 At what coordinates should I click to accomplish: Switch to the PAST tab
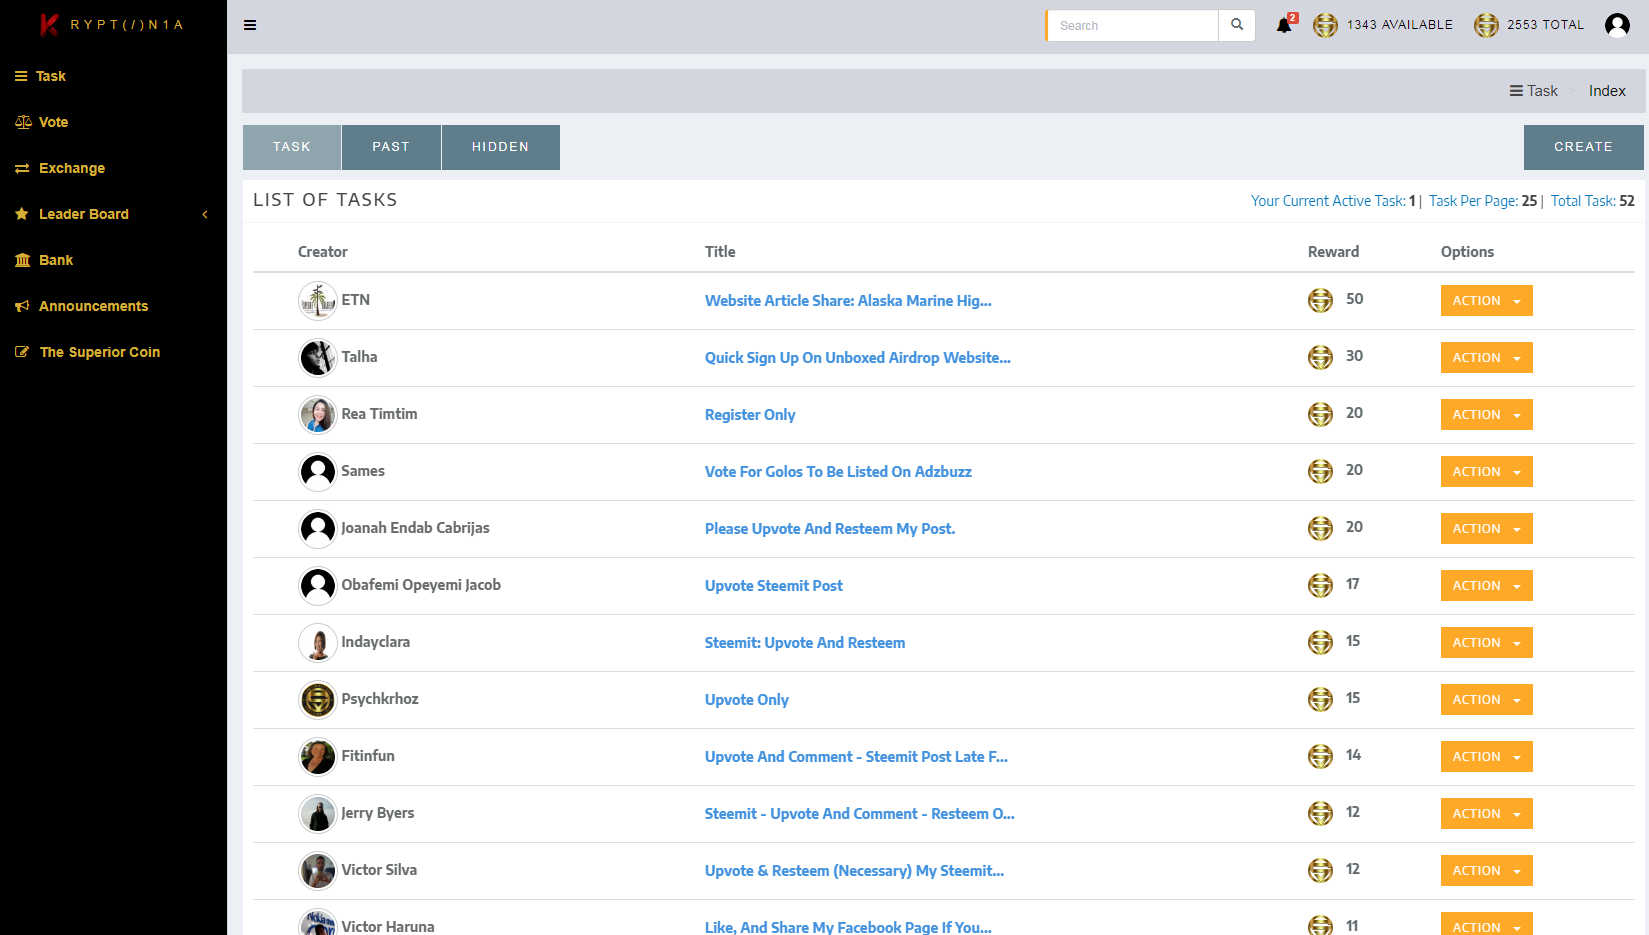tap(391, 147)
